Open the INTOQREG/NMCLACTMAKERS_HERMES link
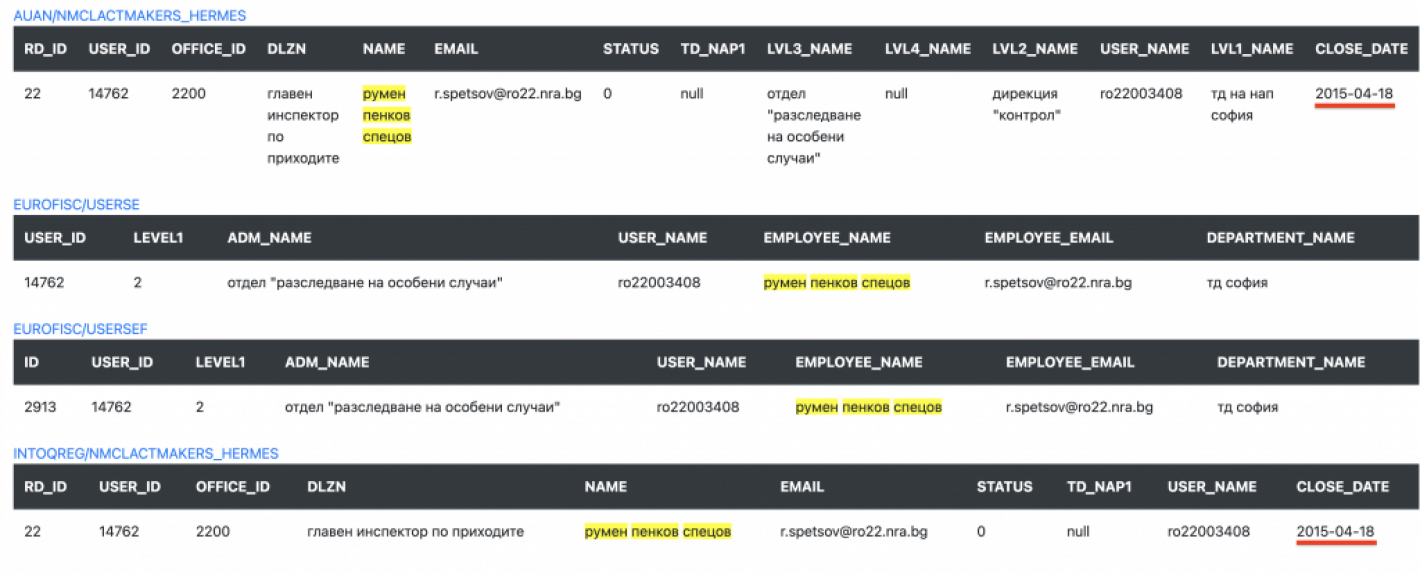The width and height of the screenshot is (1420, 574). click(x=145, y=454)
